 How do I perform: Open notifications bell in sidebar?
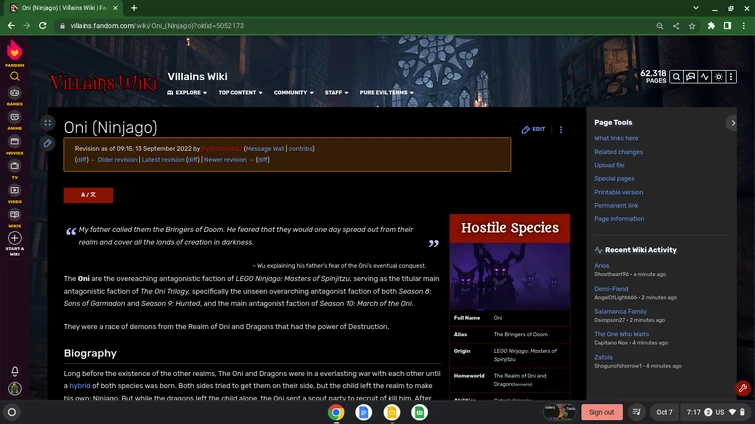(x=15, y=371)
